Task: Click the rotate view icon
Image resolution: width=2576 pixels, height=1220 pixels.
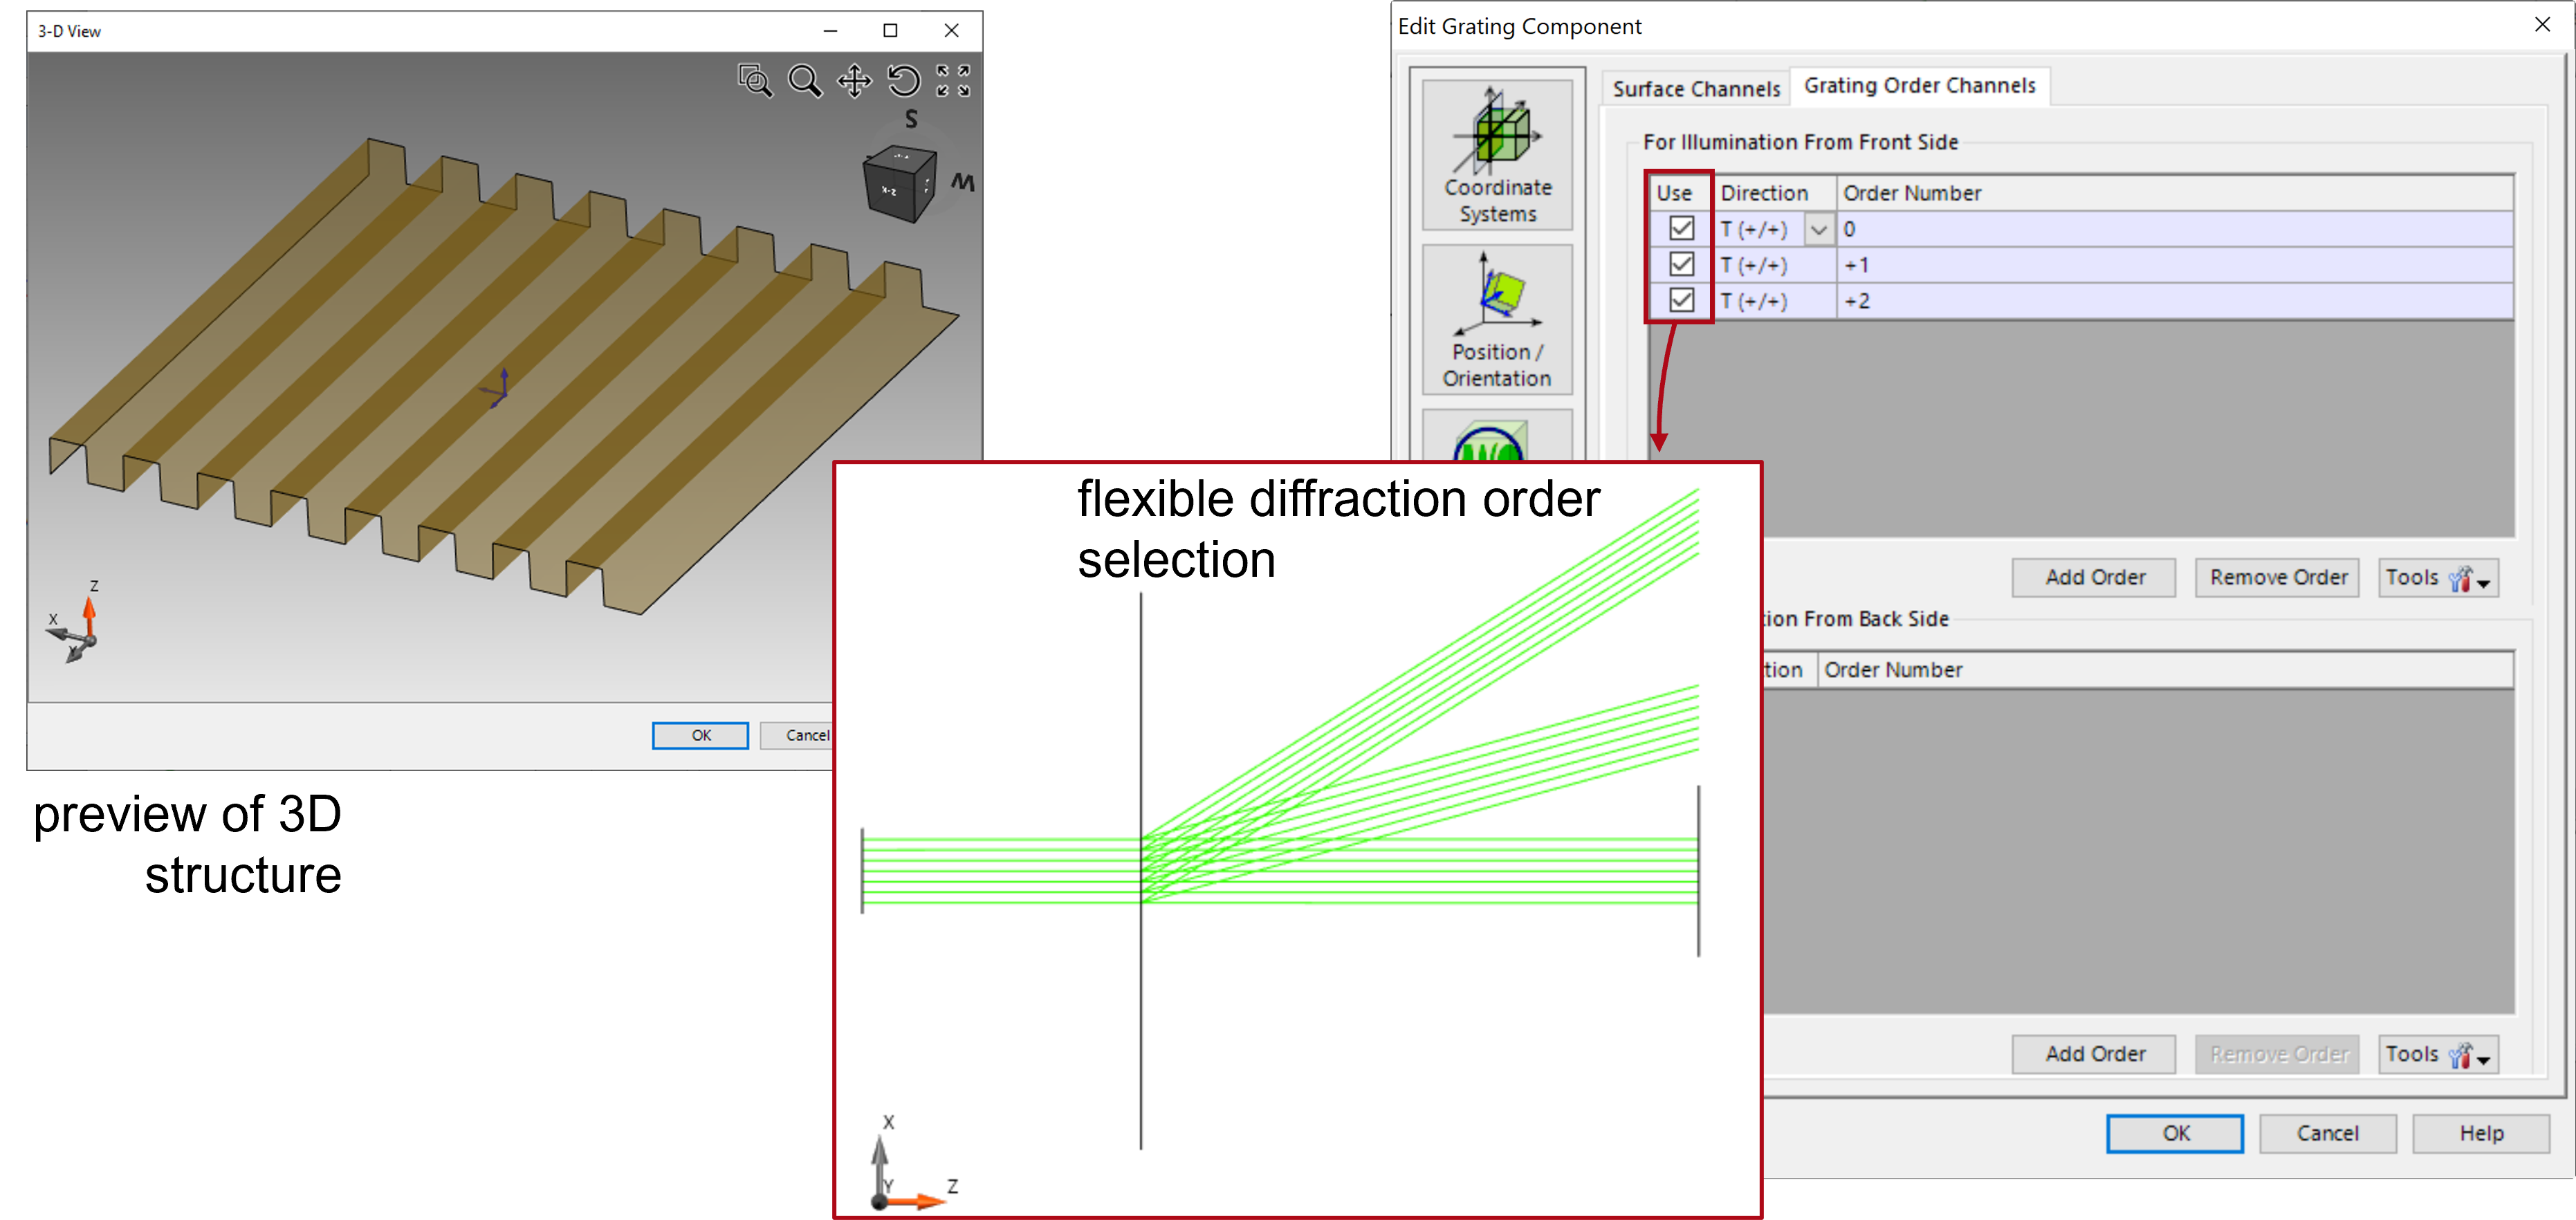Action: (903, 80)
